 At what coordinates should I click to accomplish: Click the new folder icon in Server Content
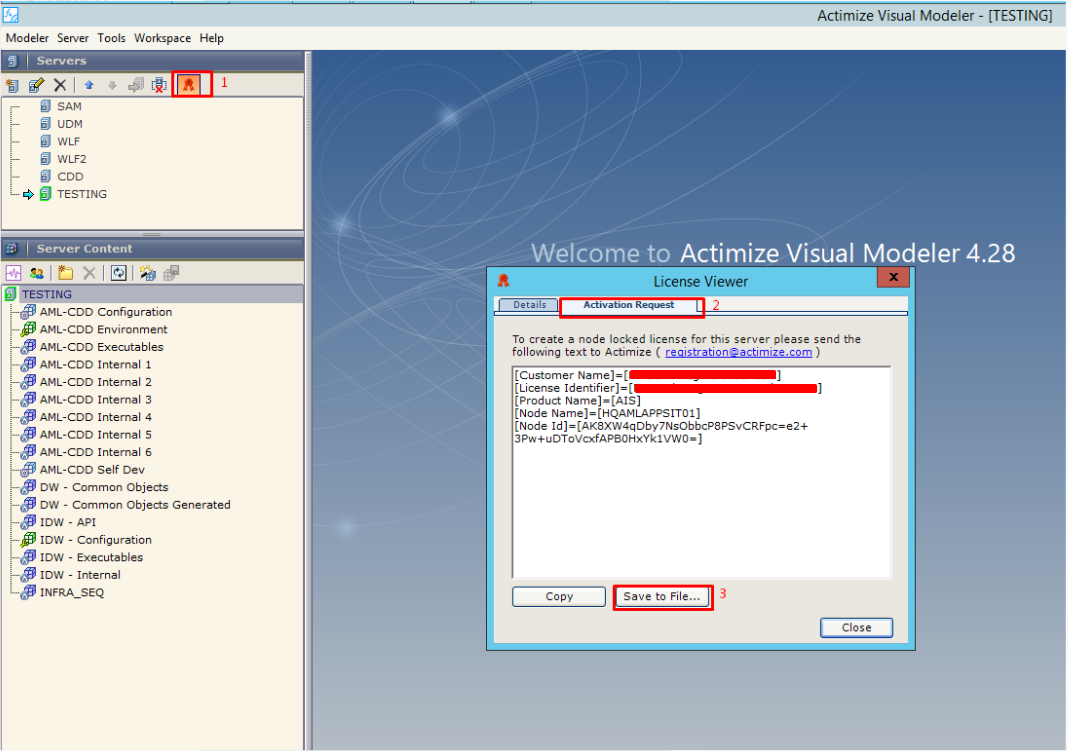(65, 273)
